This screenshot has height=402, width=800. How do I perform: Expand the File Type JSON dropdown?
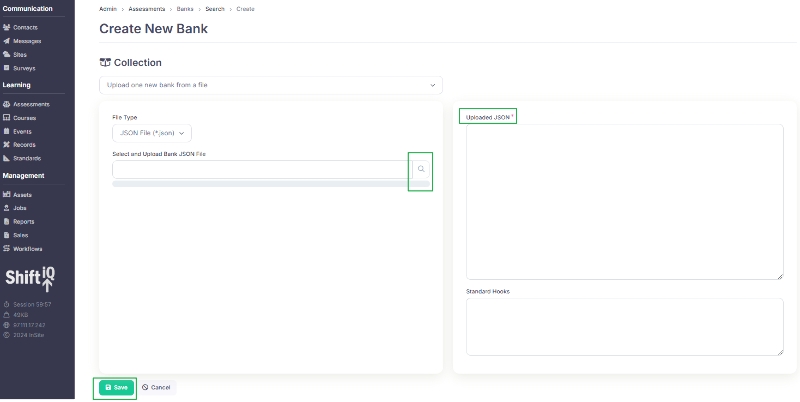pos(151,132)
